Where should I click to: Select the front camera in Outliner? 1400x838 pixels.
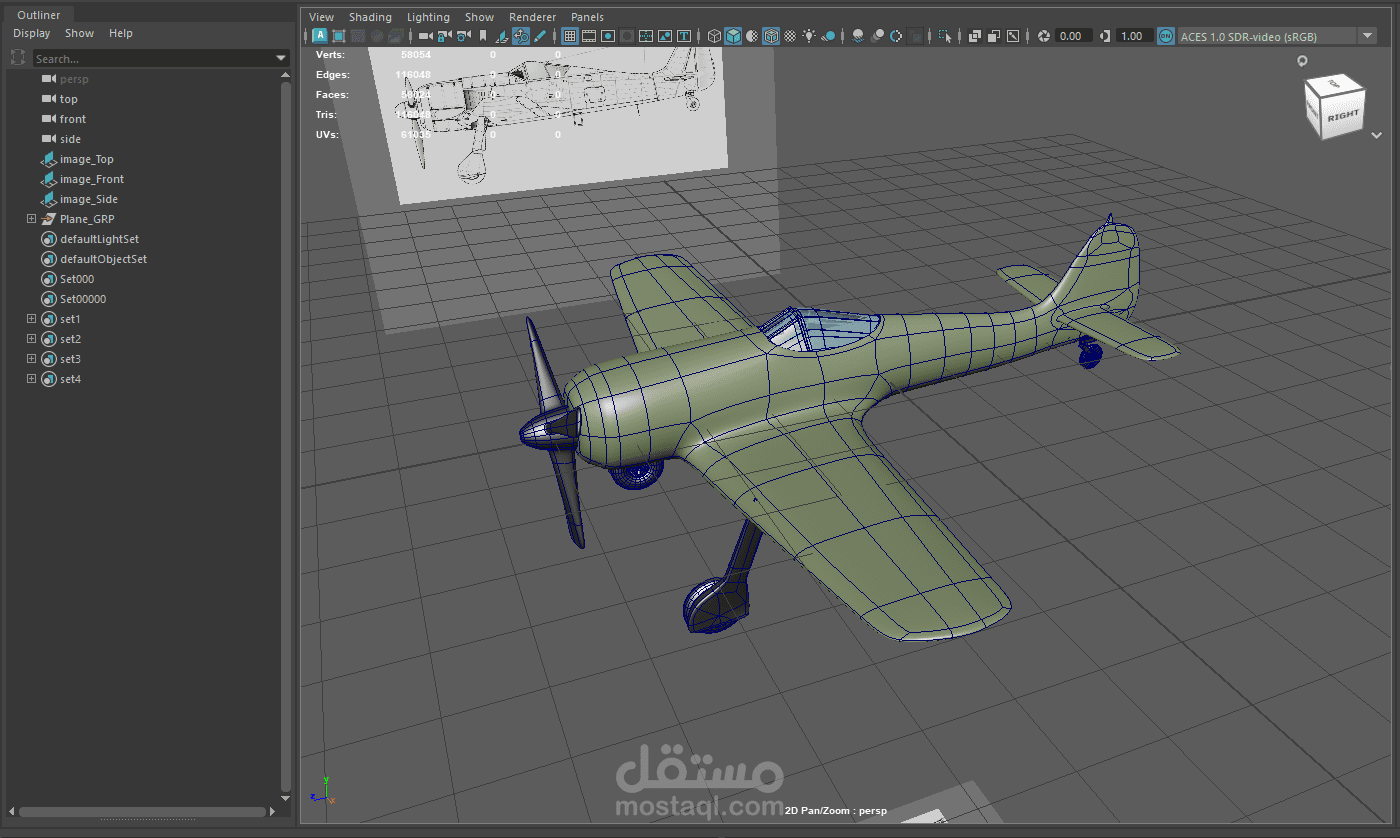click(73, 119)
